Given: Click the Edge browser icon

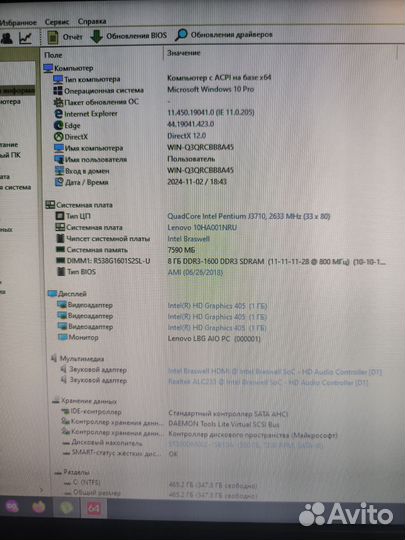Looking at the screenshot, I should point(59,125).
